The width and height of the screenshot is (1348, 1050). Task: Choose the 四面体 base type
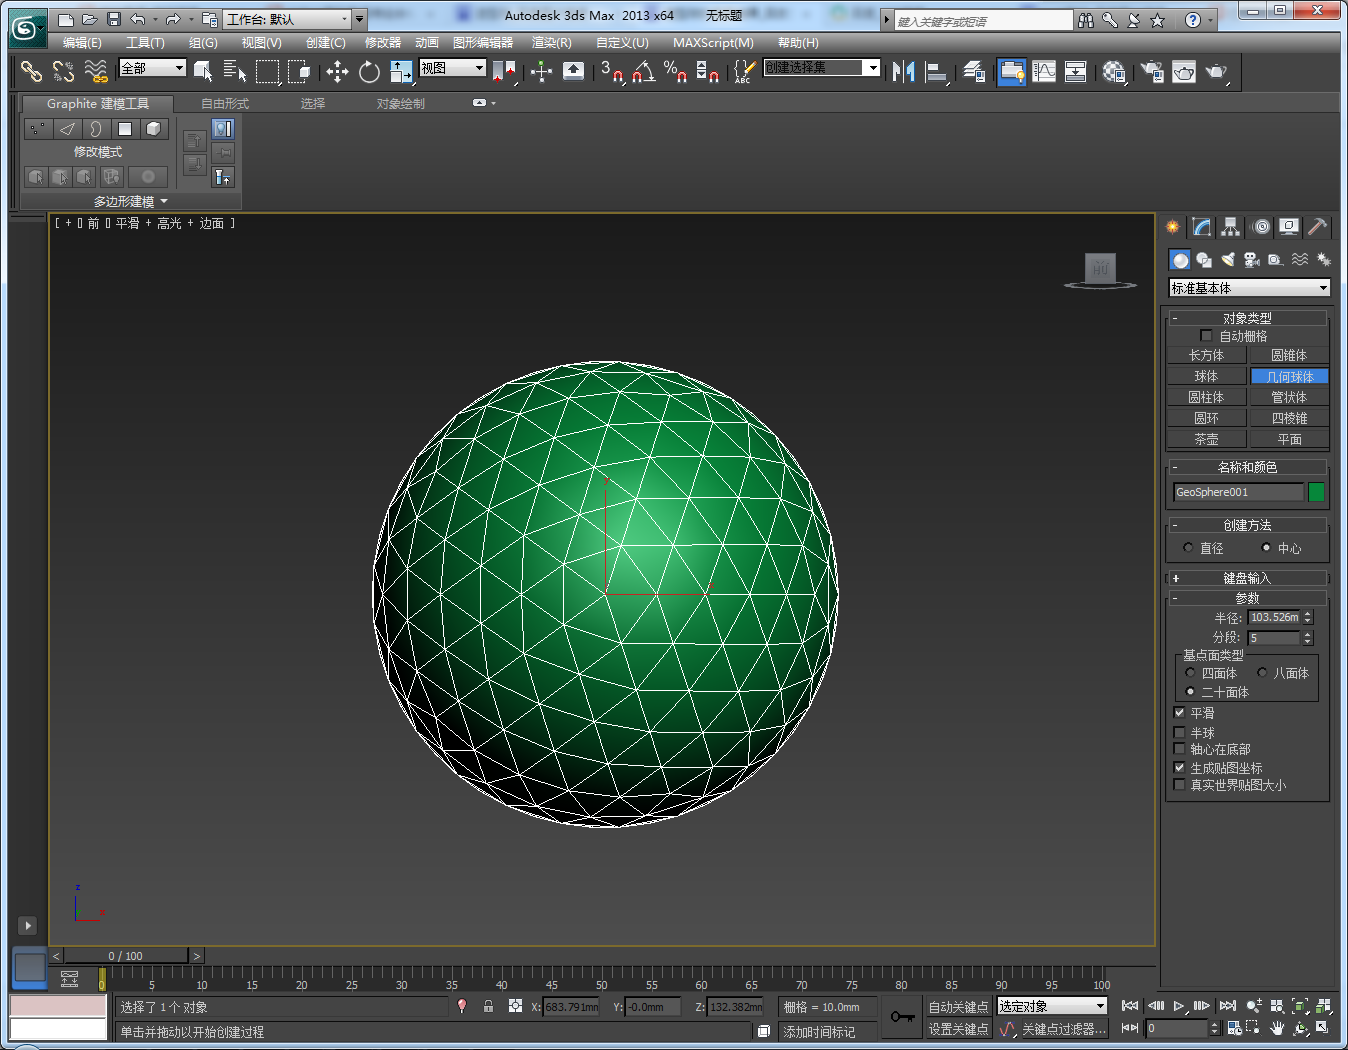click(1190, 673)
